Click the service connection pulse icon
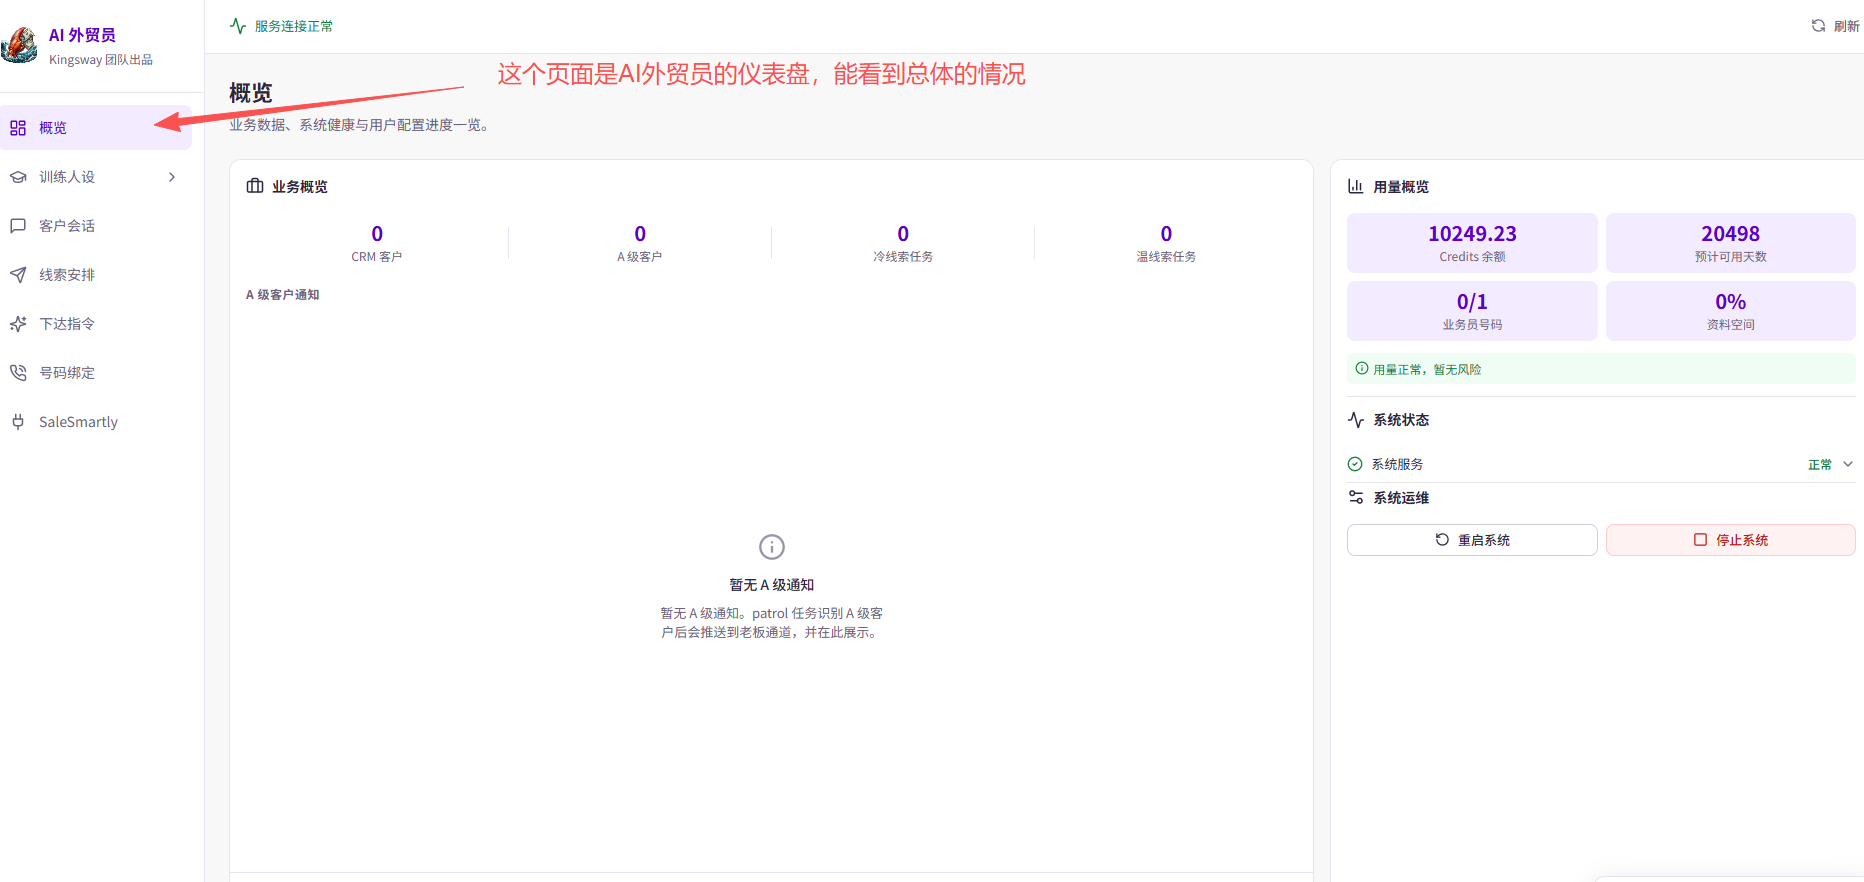 pyautogui.click(x=238, y=26)
